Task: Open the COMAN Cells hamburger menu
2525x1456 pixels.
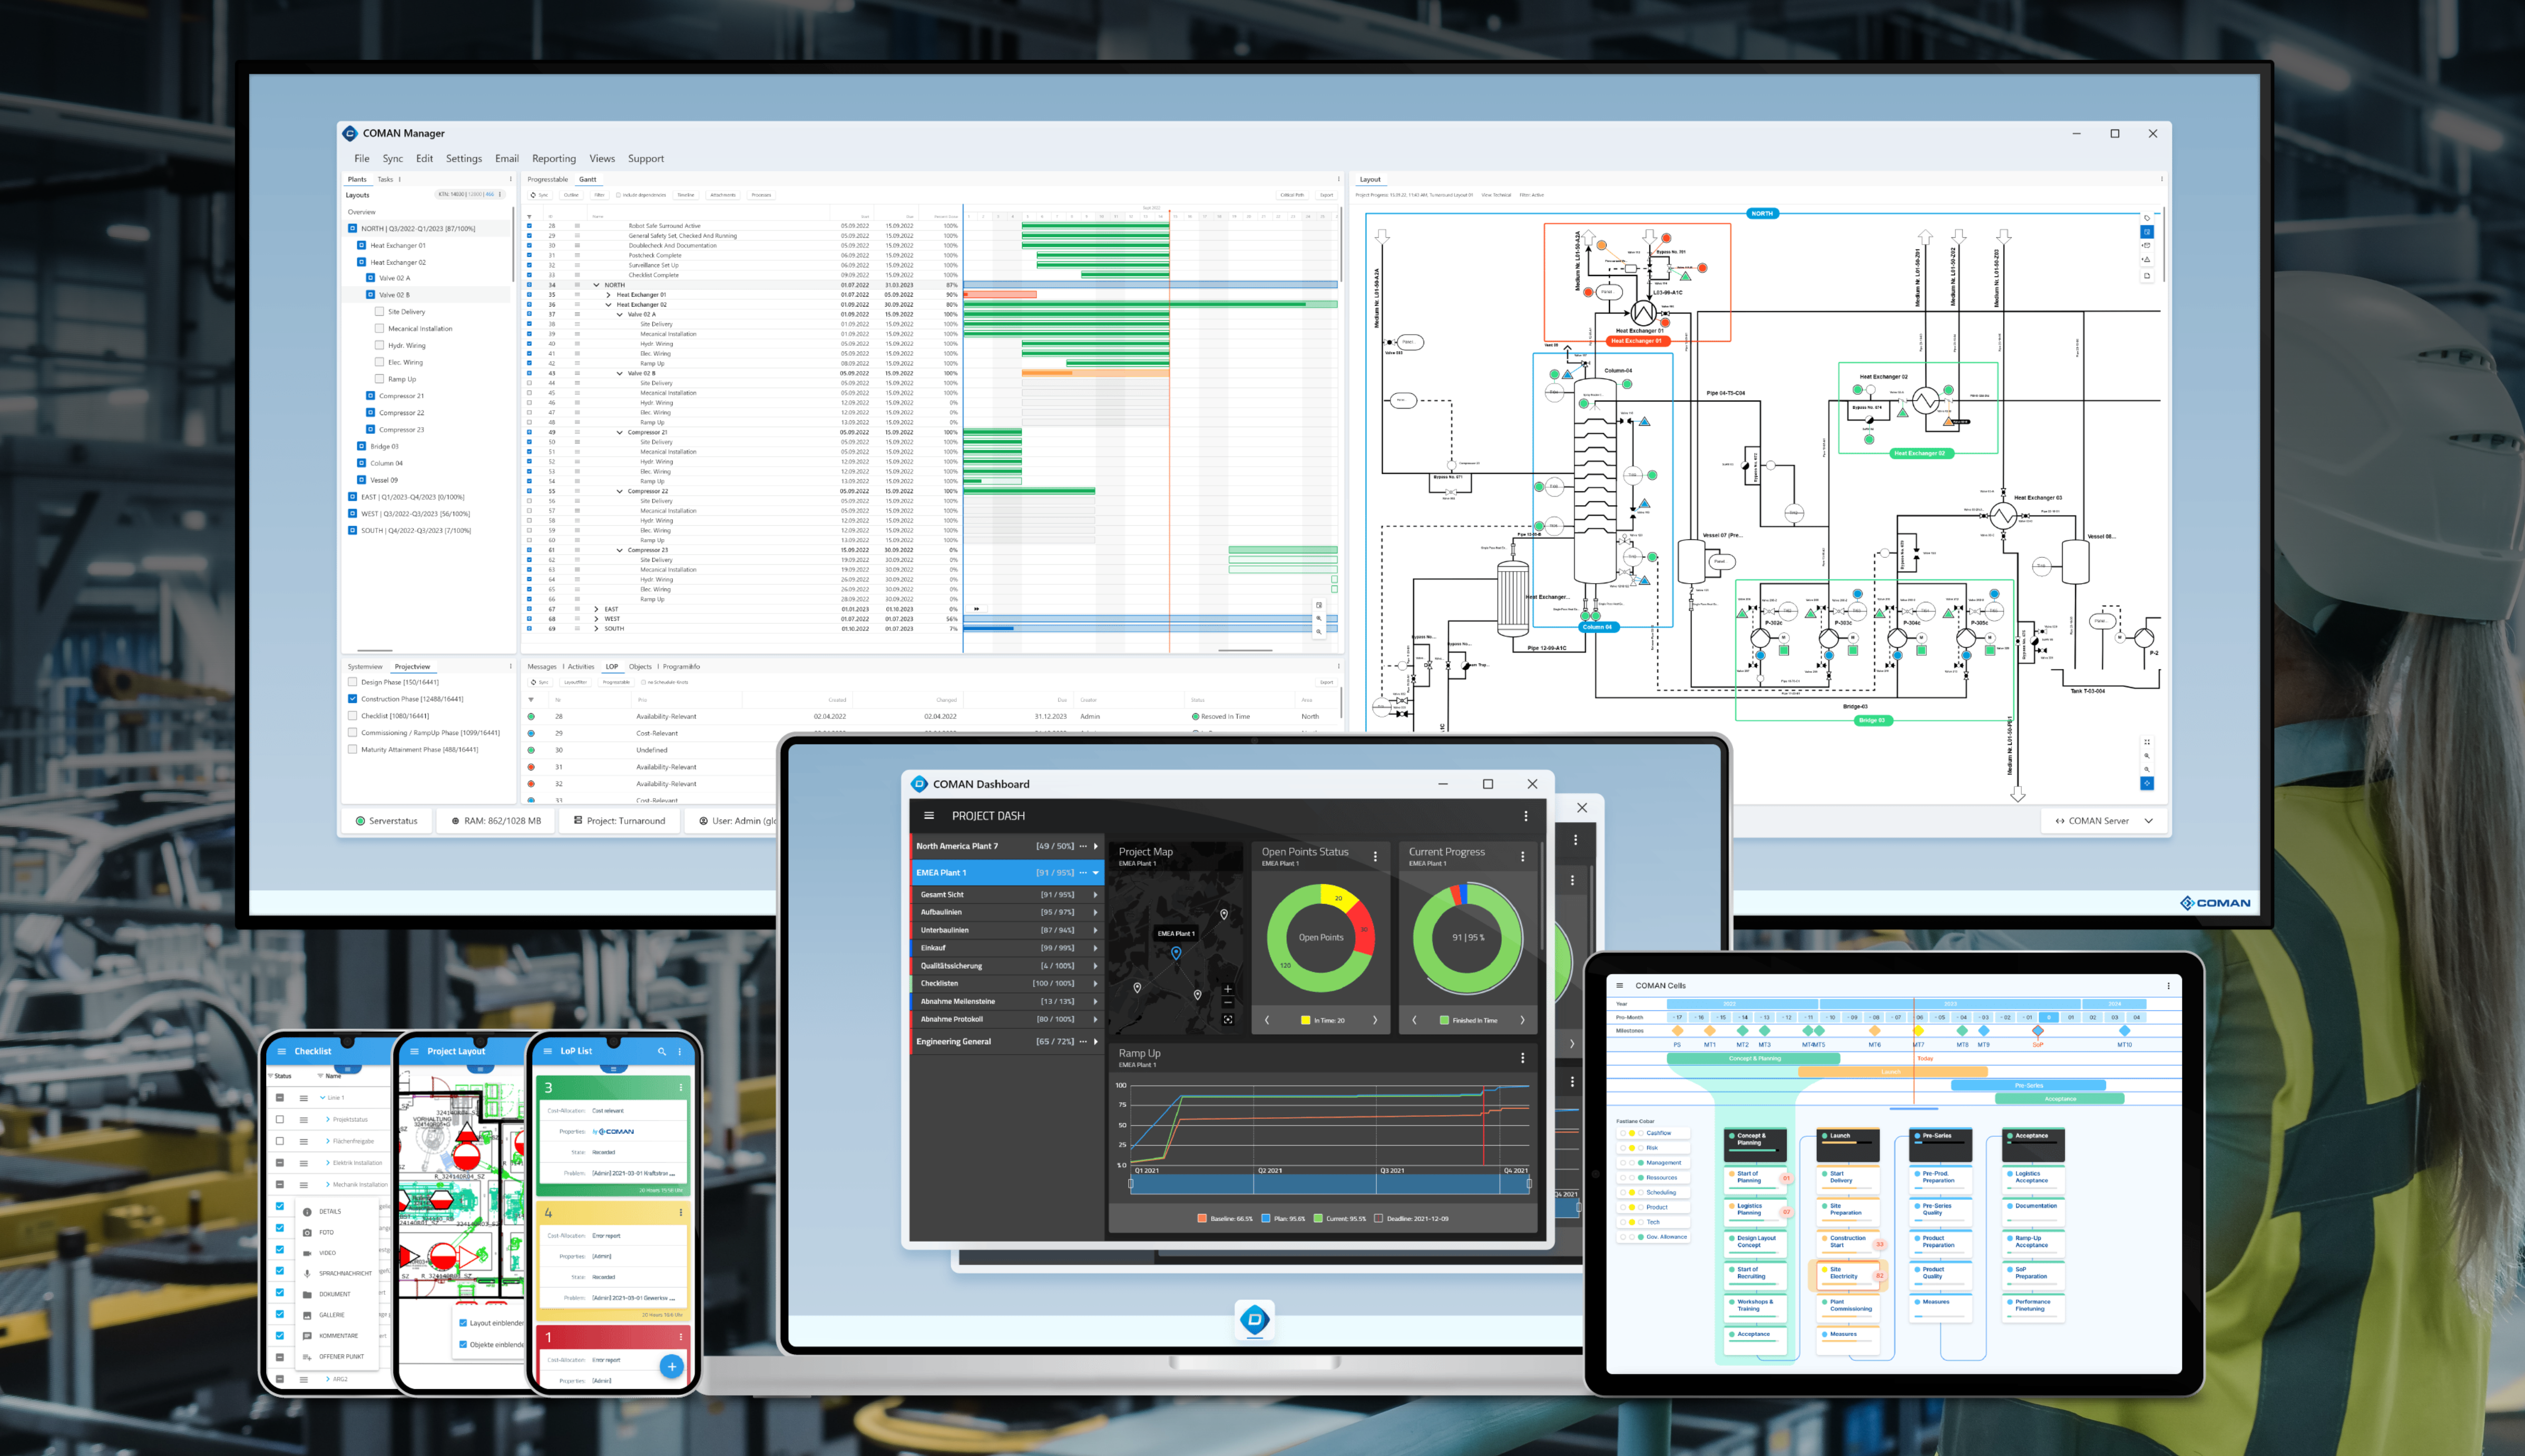Action: [x=1620, y=985]
